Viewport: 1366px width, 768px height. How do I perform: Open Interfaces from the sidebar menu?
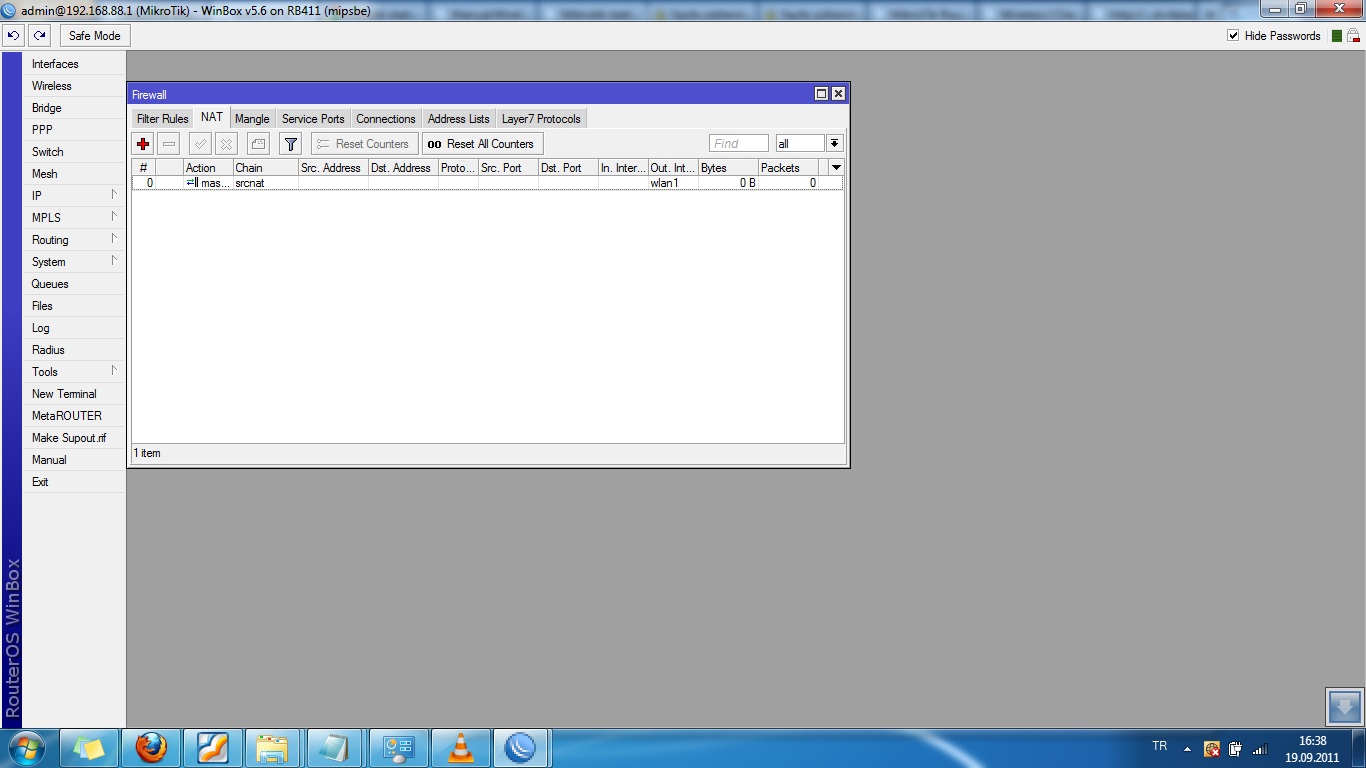pos(74,64)
